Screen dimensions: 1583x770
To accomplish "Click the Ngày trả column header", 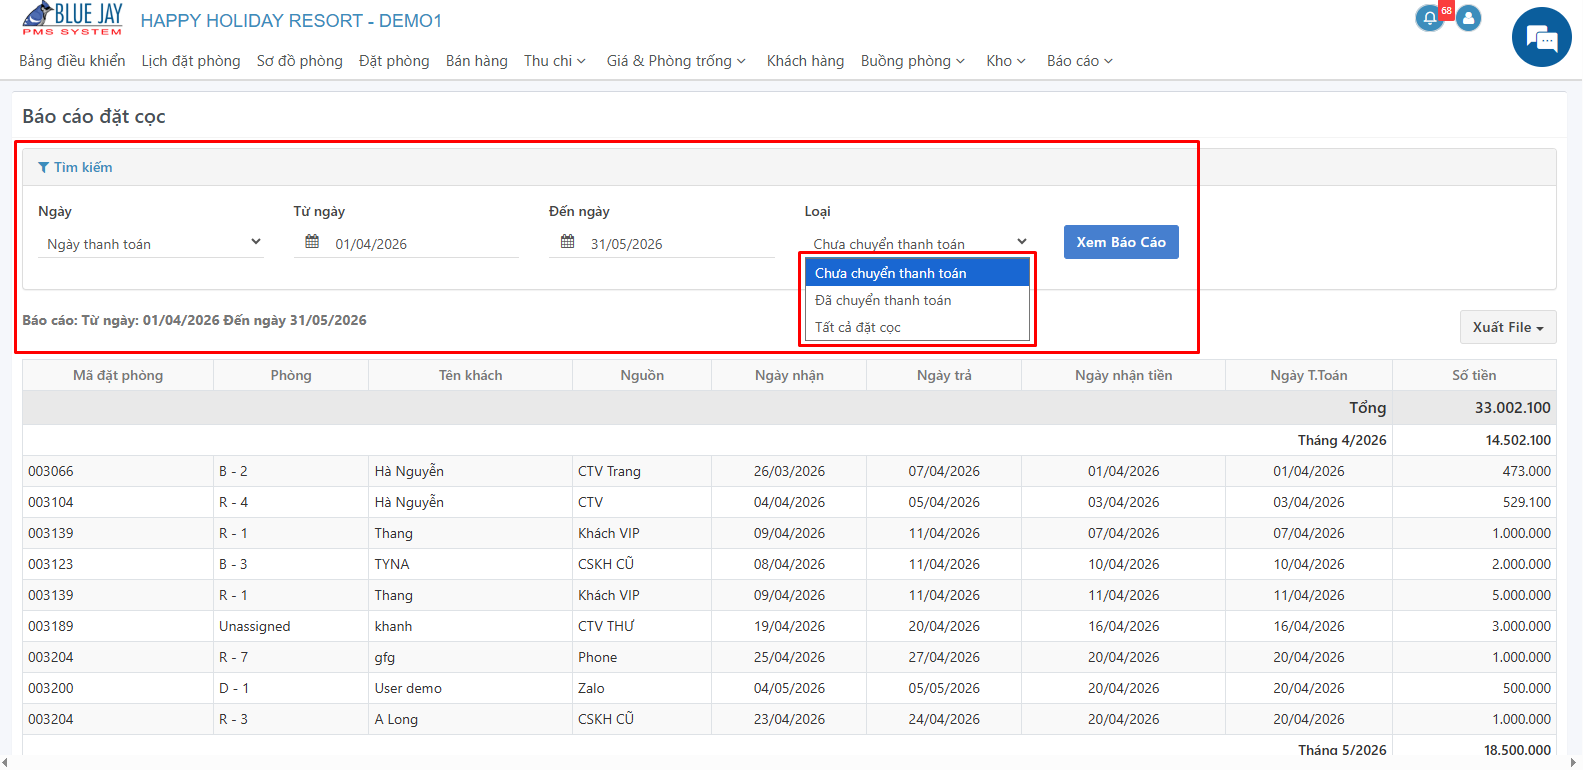I will (944, 375).
